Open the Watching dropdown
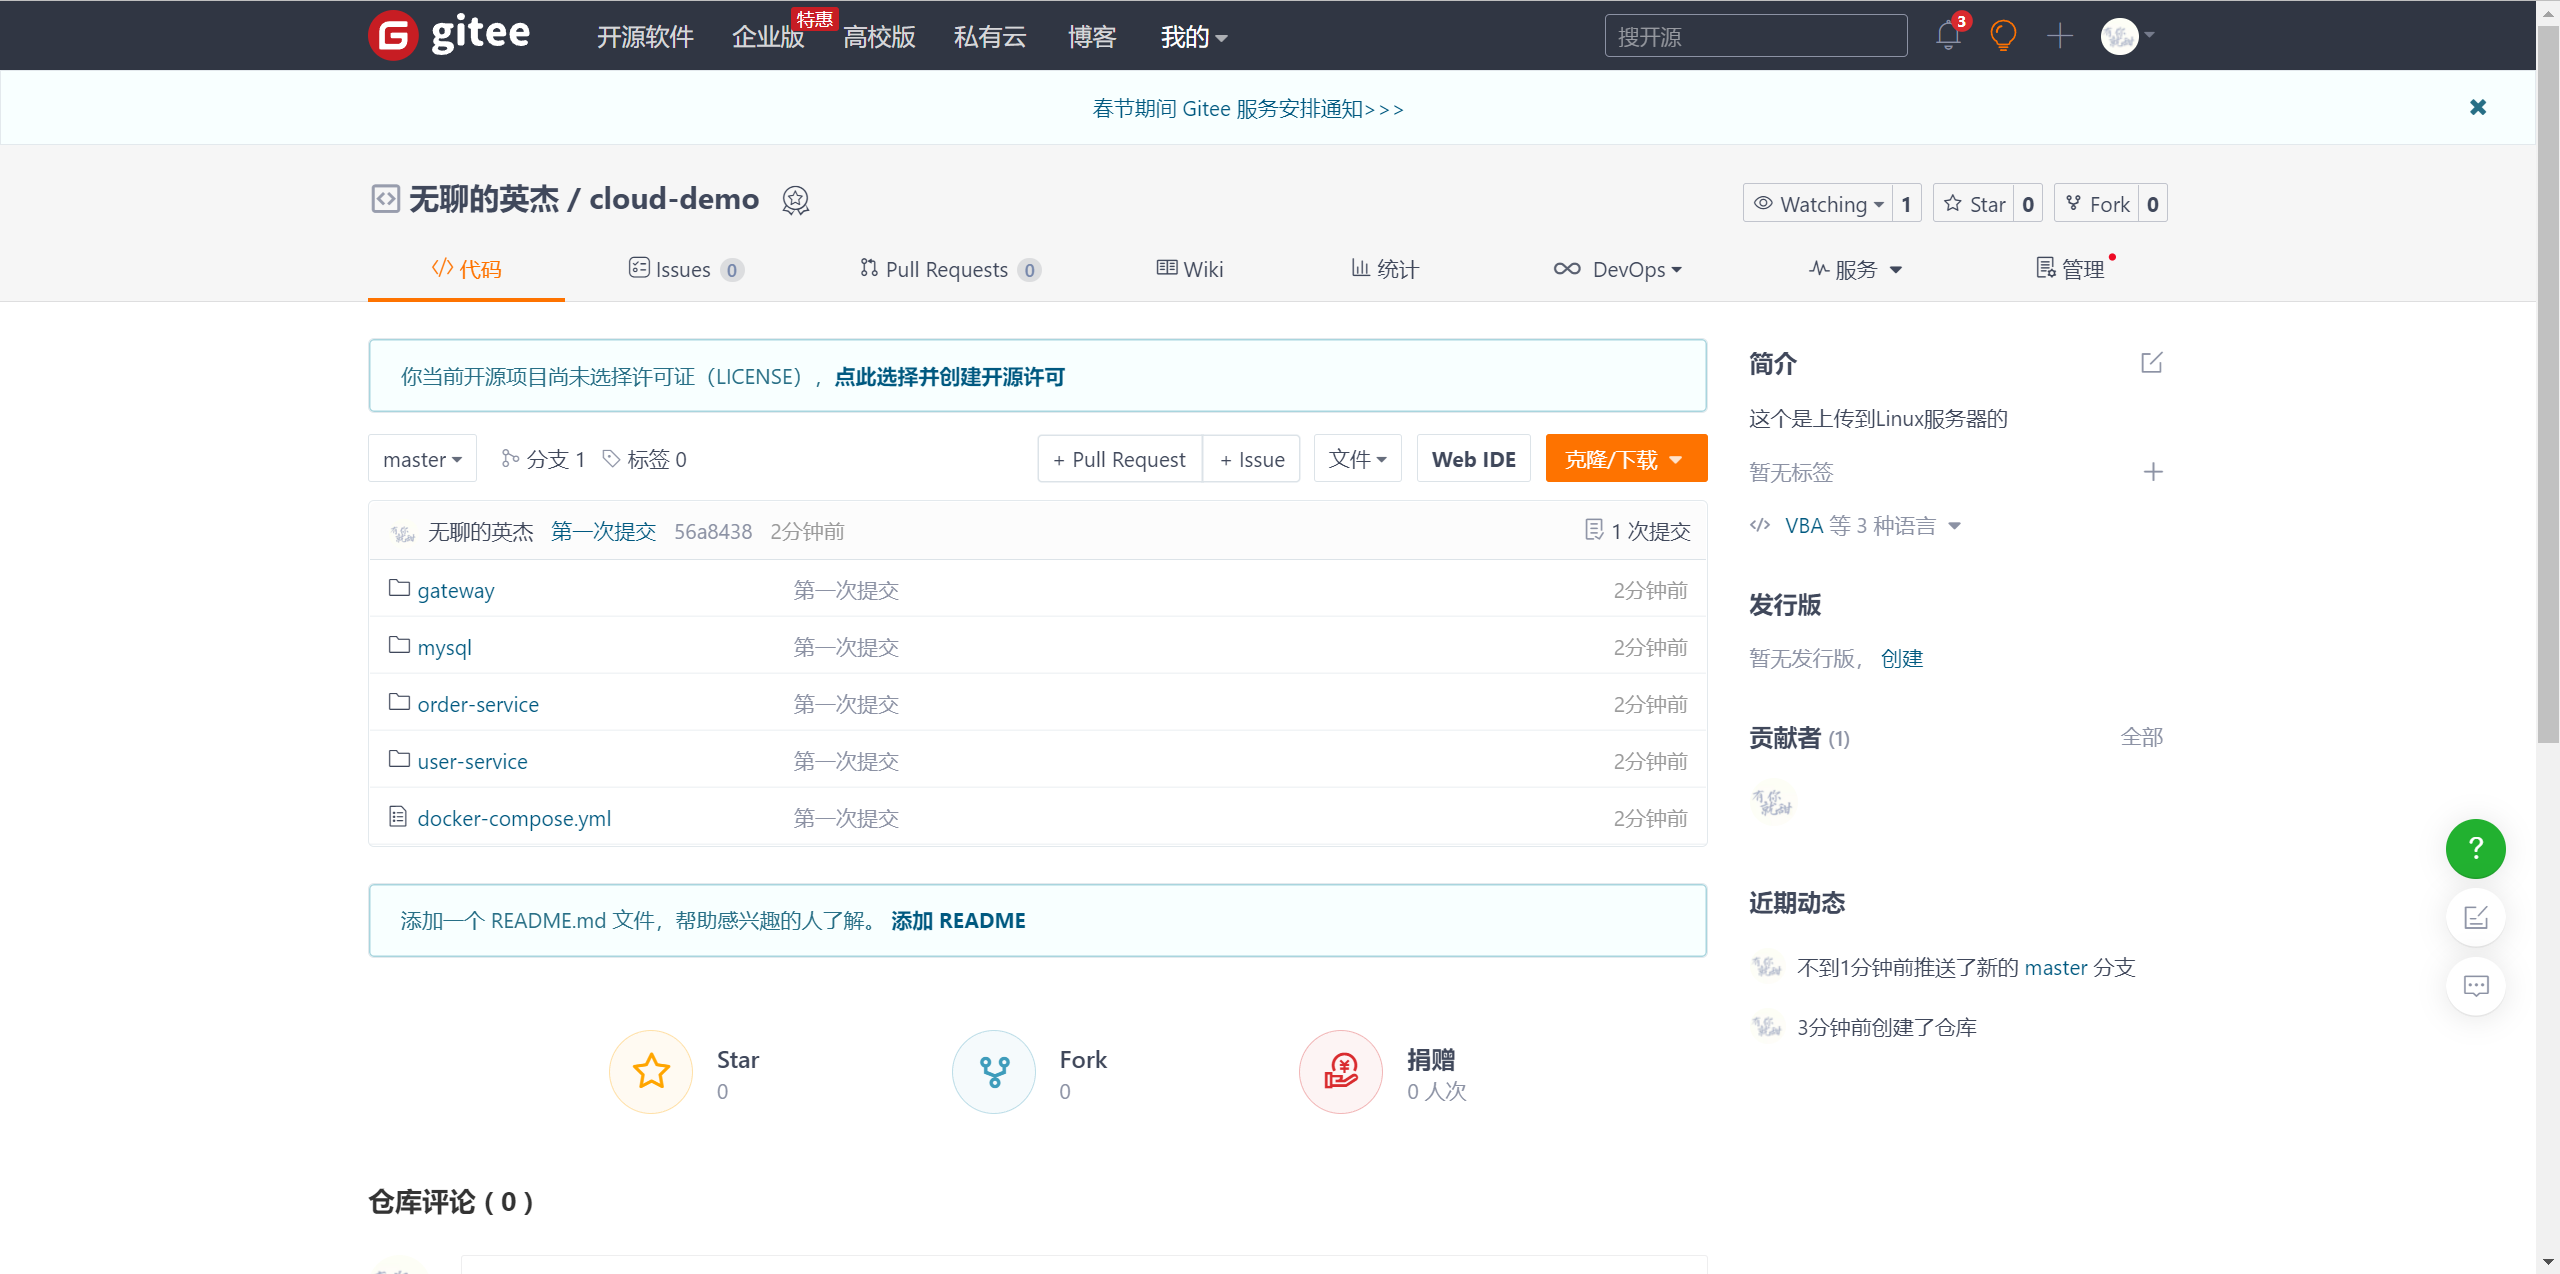This screenshot has width=2560, height=1274. [1819, 204]
